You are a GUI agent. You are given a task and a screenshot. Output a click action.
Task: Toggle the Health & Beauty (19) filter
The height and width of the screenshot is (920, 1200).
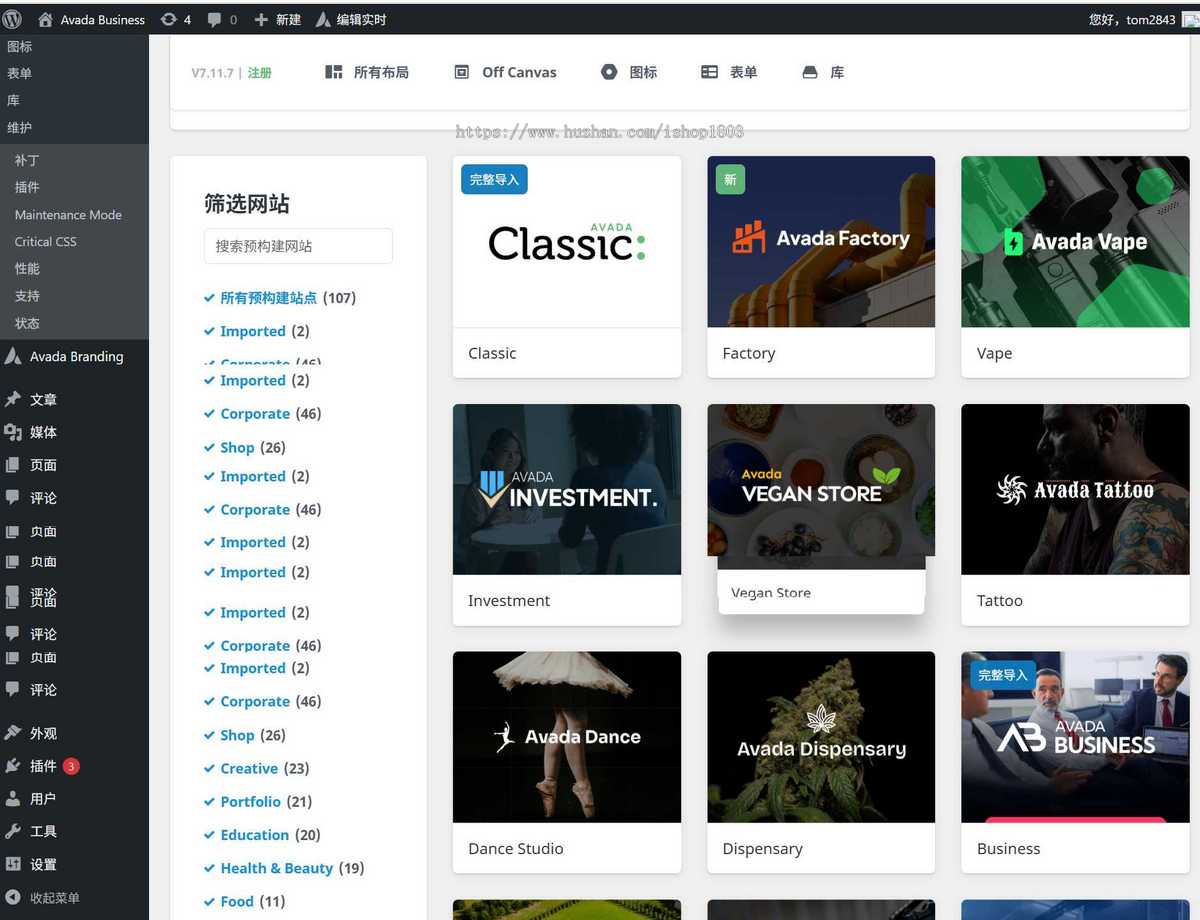(x=284, y=868)
